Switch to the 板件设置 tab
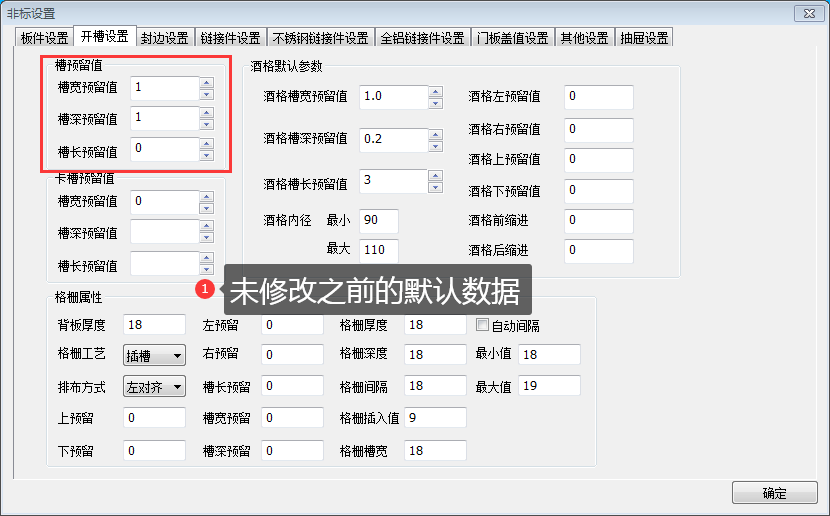Image resolution: width=830 pixels, height=516 pixels. tap(44, 38)
